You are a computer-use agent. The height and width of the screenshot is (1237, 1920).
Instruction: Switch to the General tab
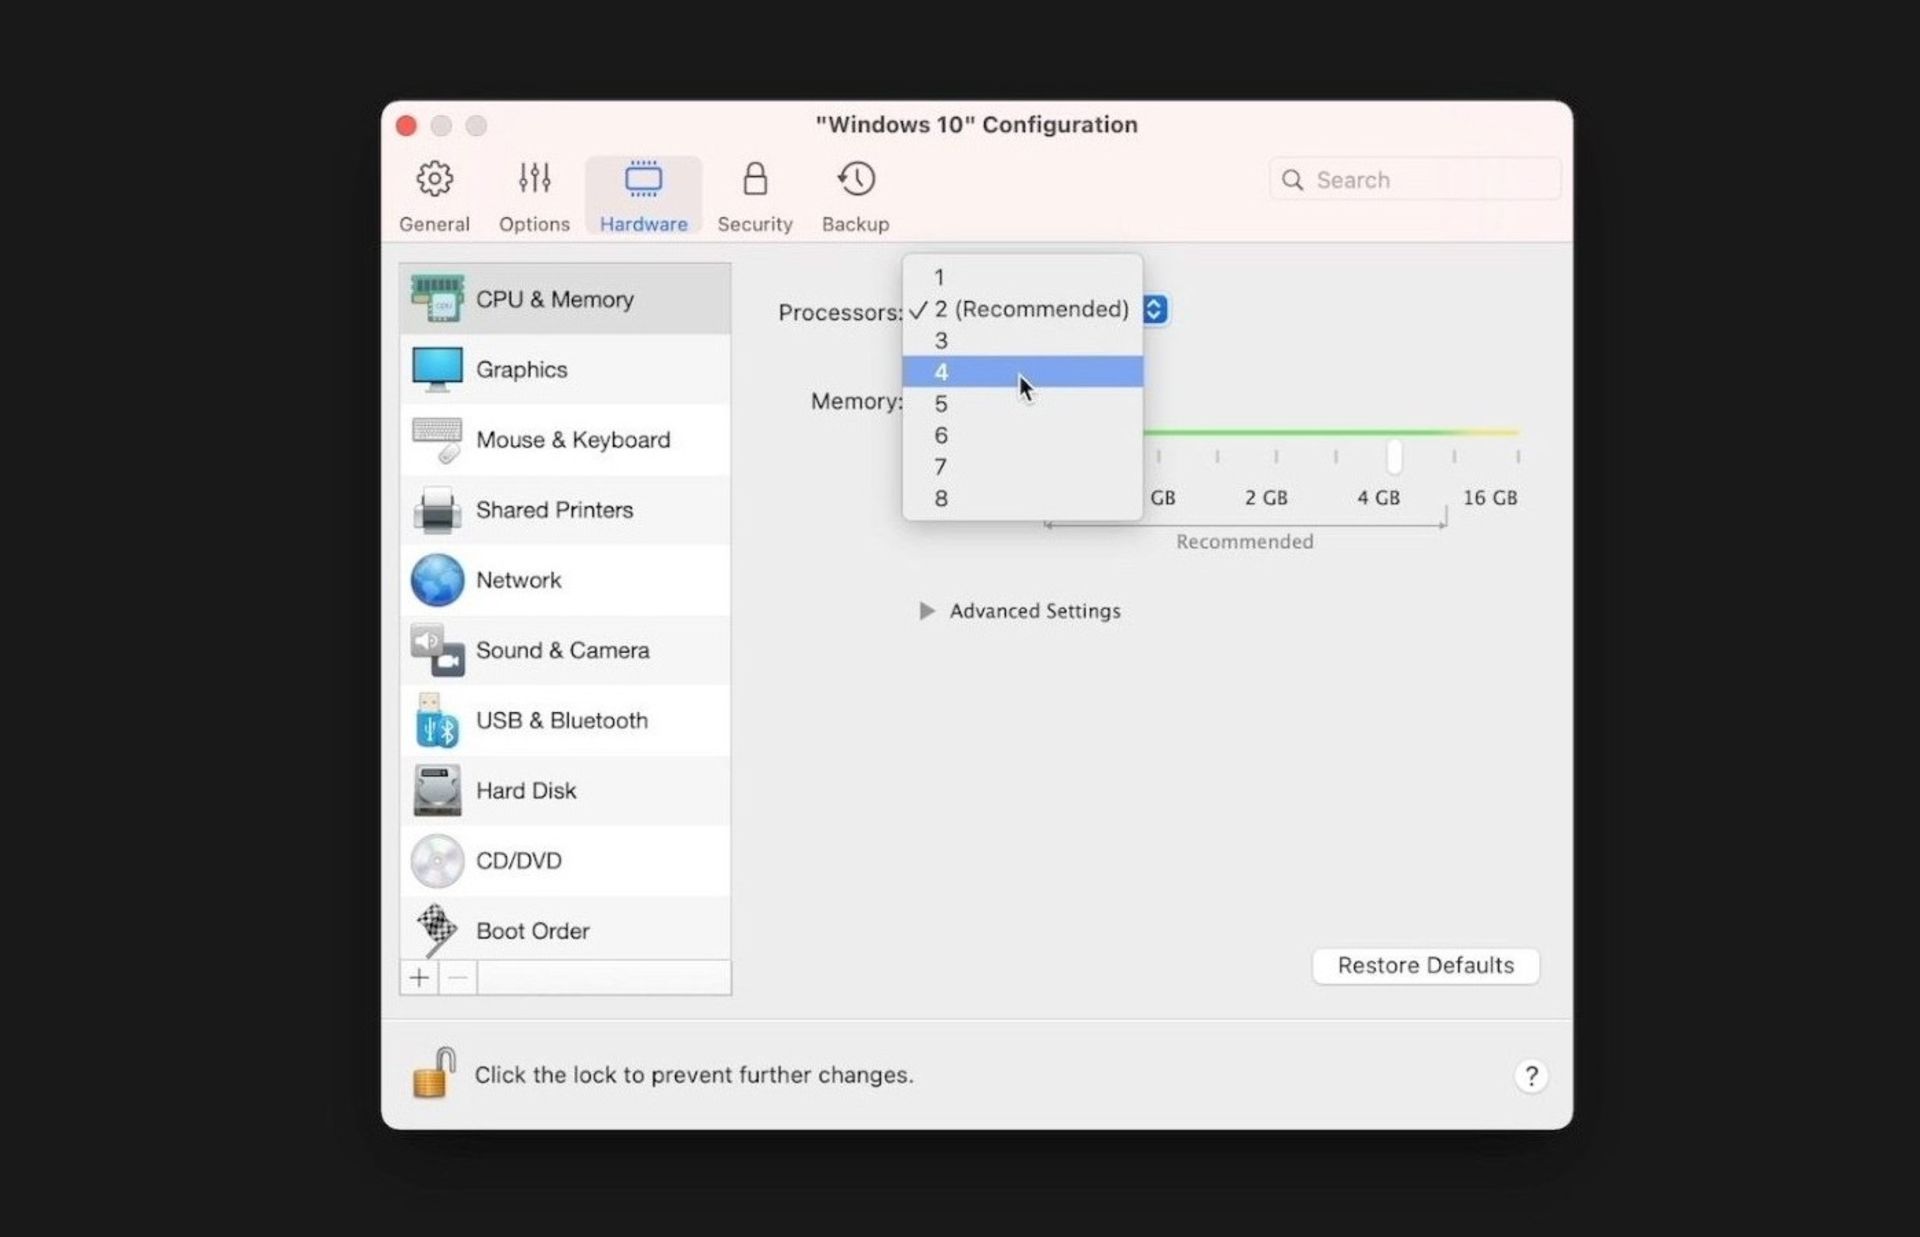pyautogui.click(x=434, y=196)
